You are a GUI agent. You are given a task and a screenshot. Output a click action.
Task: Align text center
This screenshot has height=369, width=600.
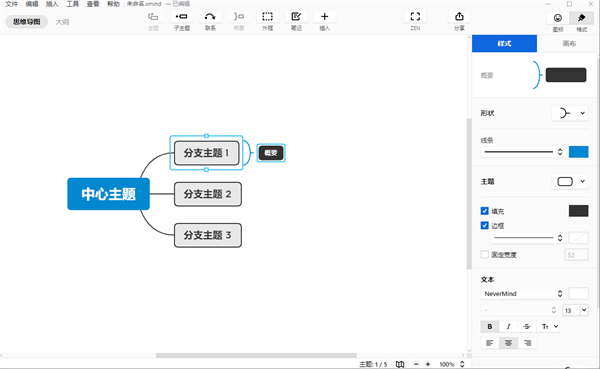(x=508, y=343)
